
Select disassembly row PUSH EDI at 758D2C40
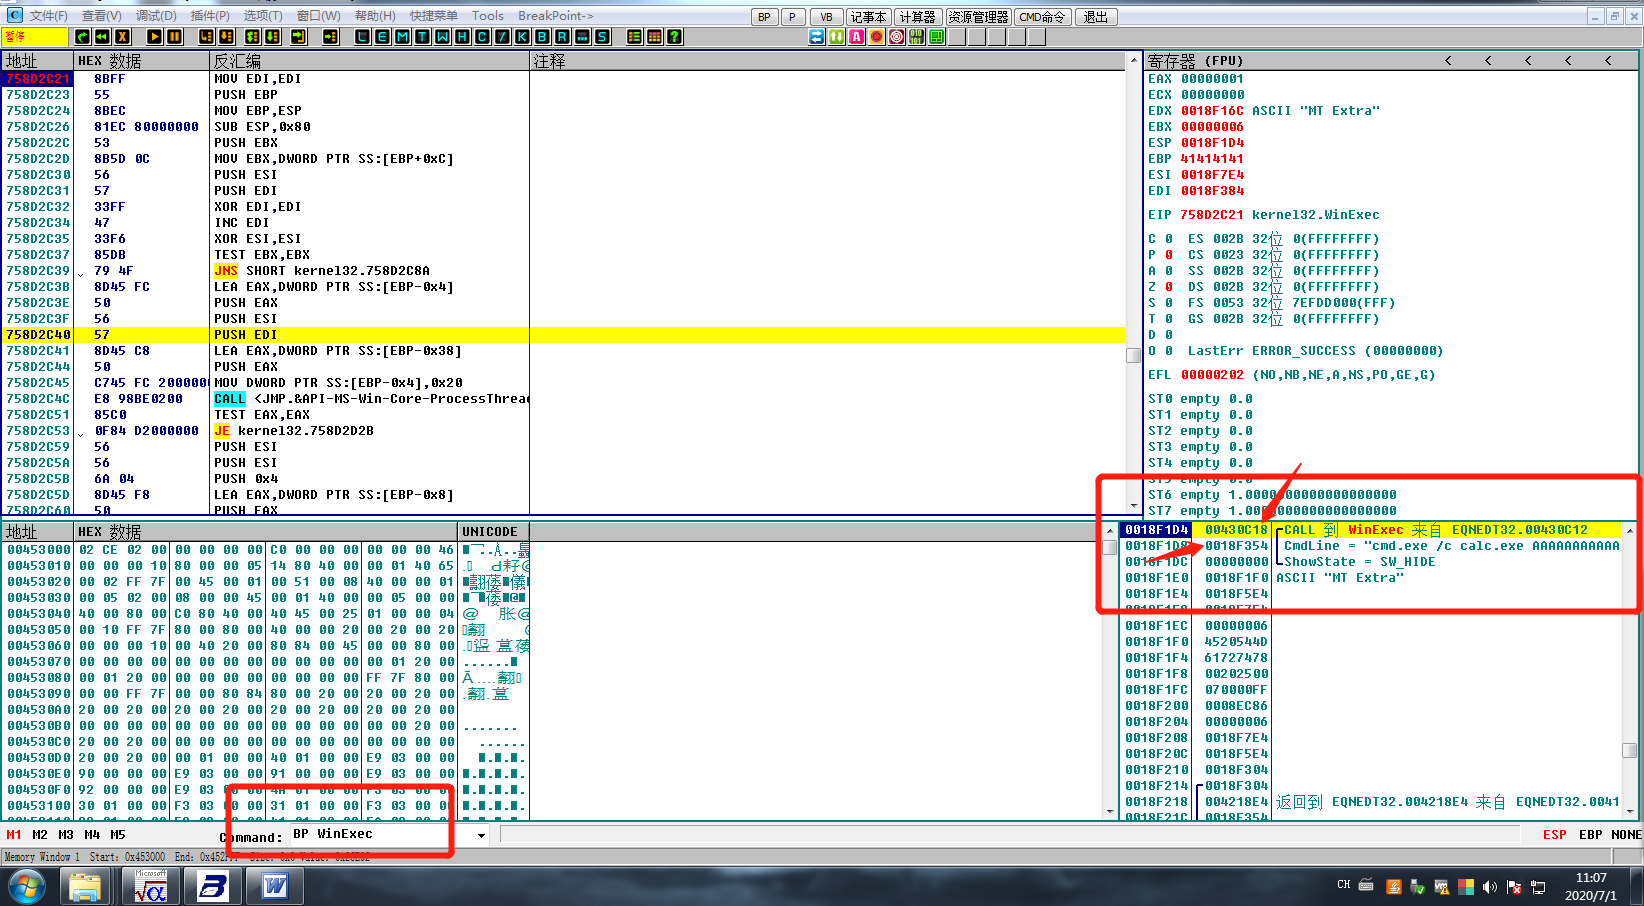(565, 335)
